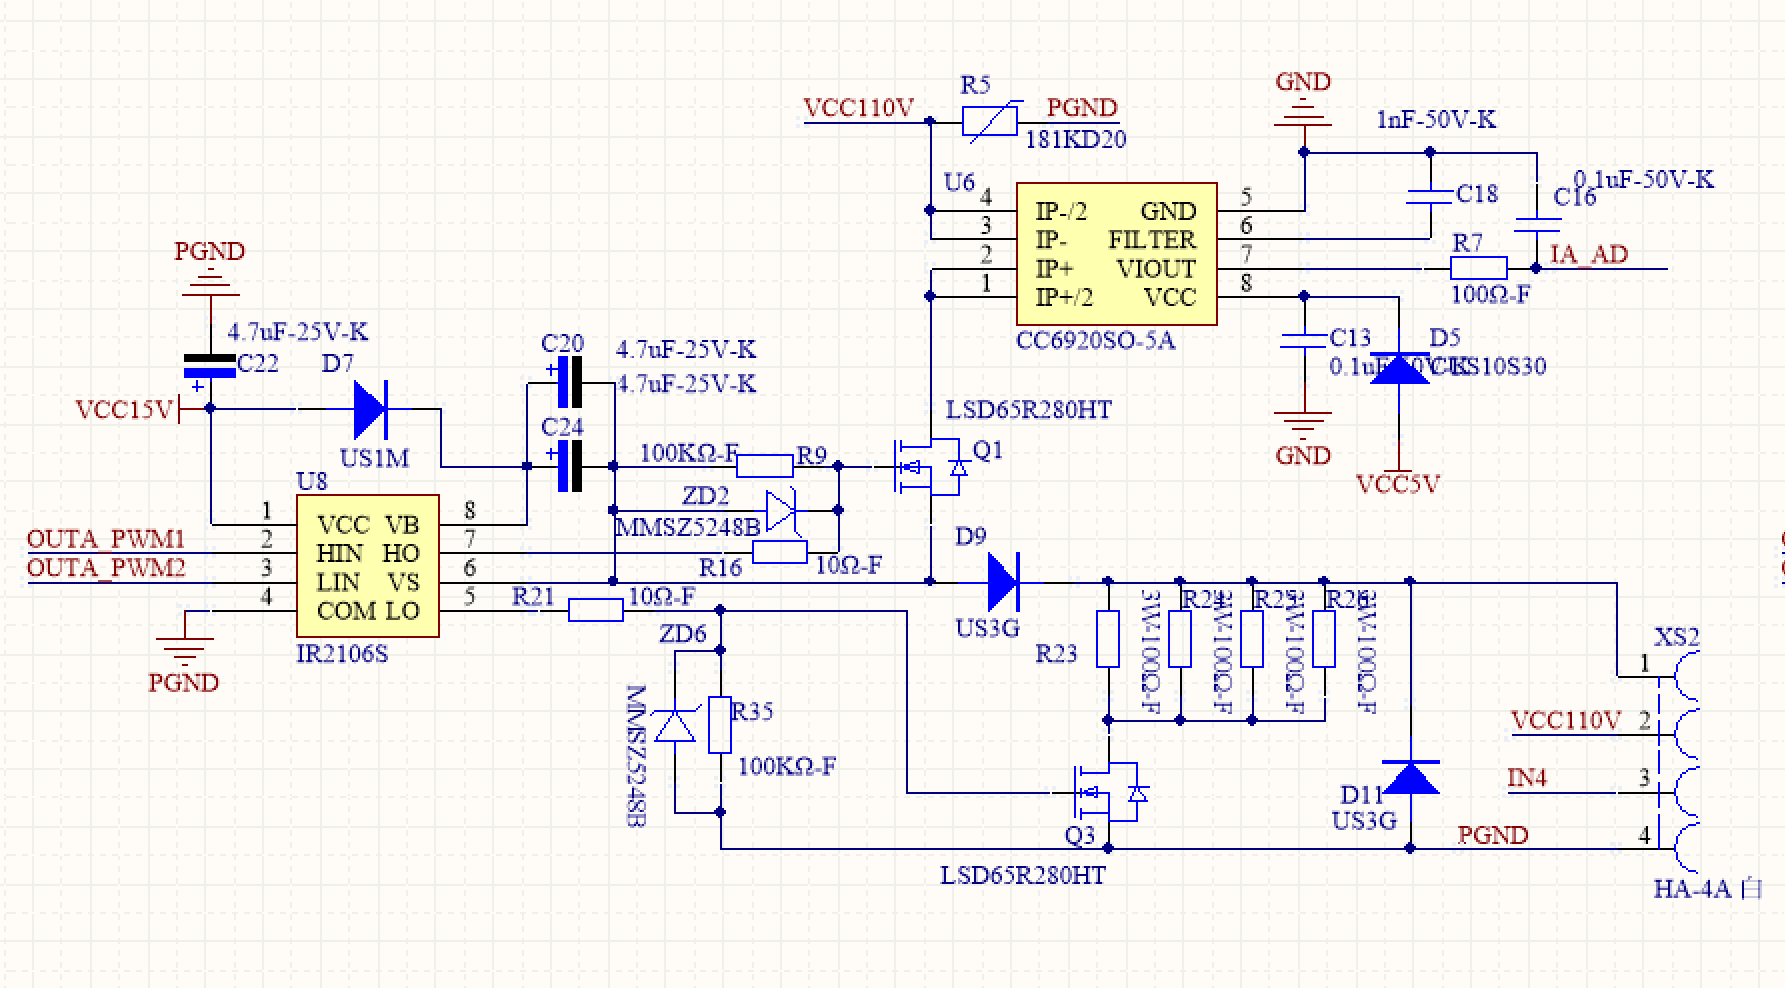Select the ZD2 zener diode symbol

[781, 510]
